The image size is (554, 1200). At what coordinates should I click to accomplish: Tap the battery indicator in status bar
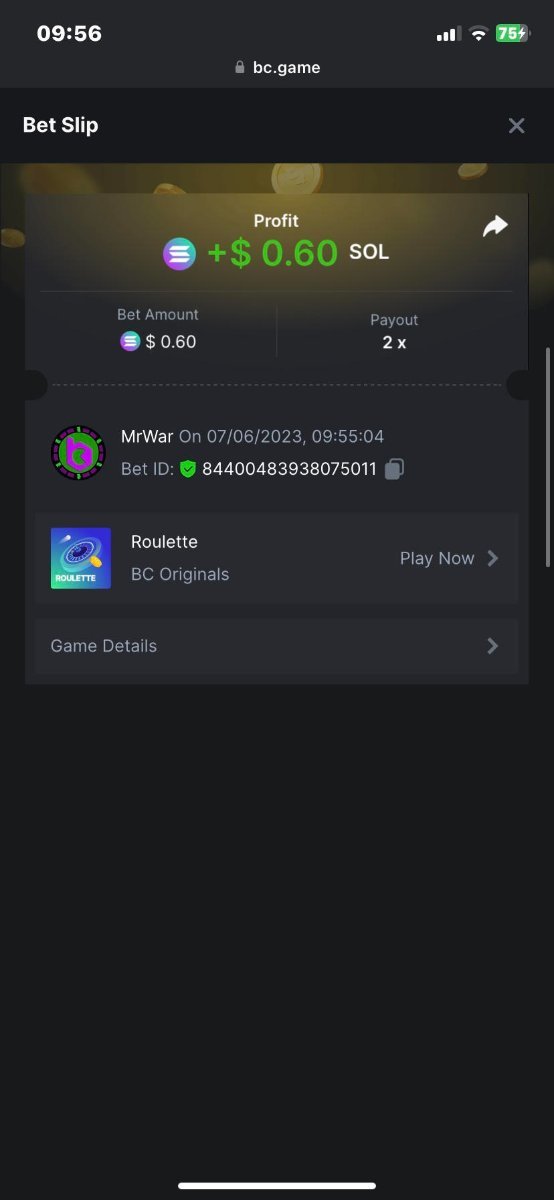coord(512,33)
